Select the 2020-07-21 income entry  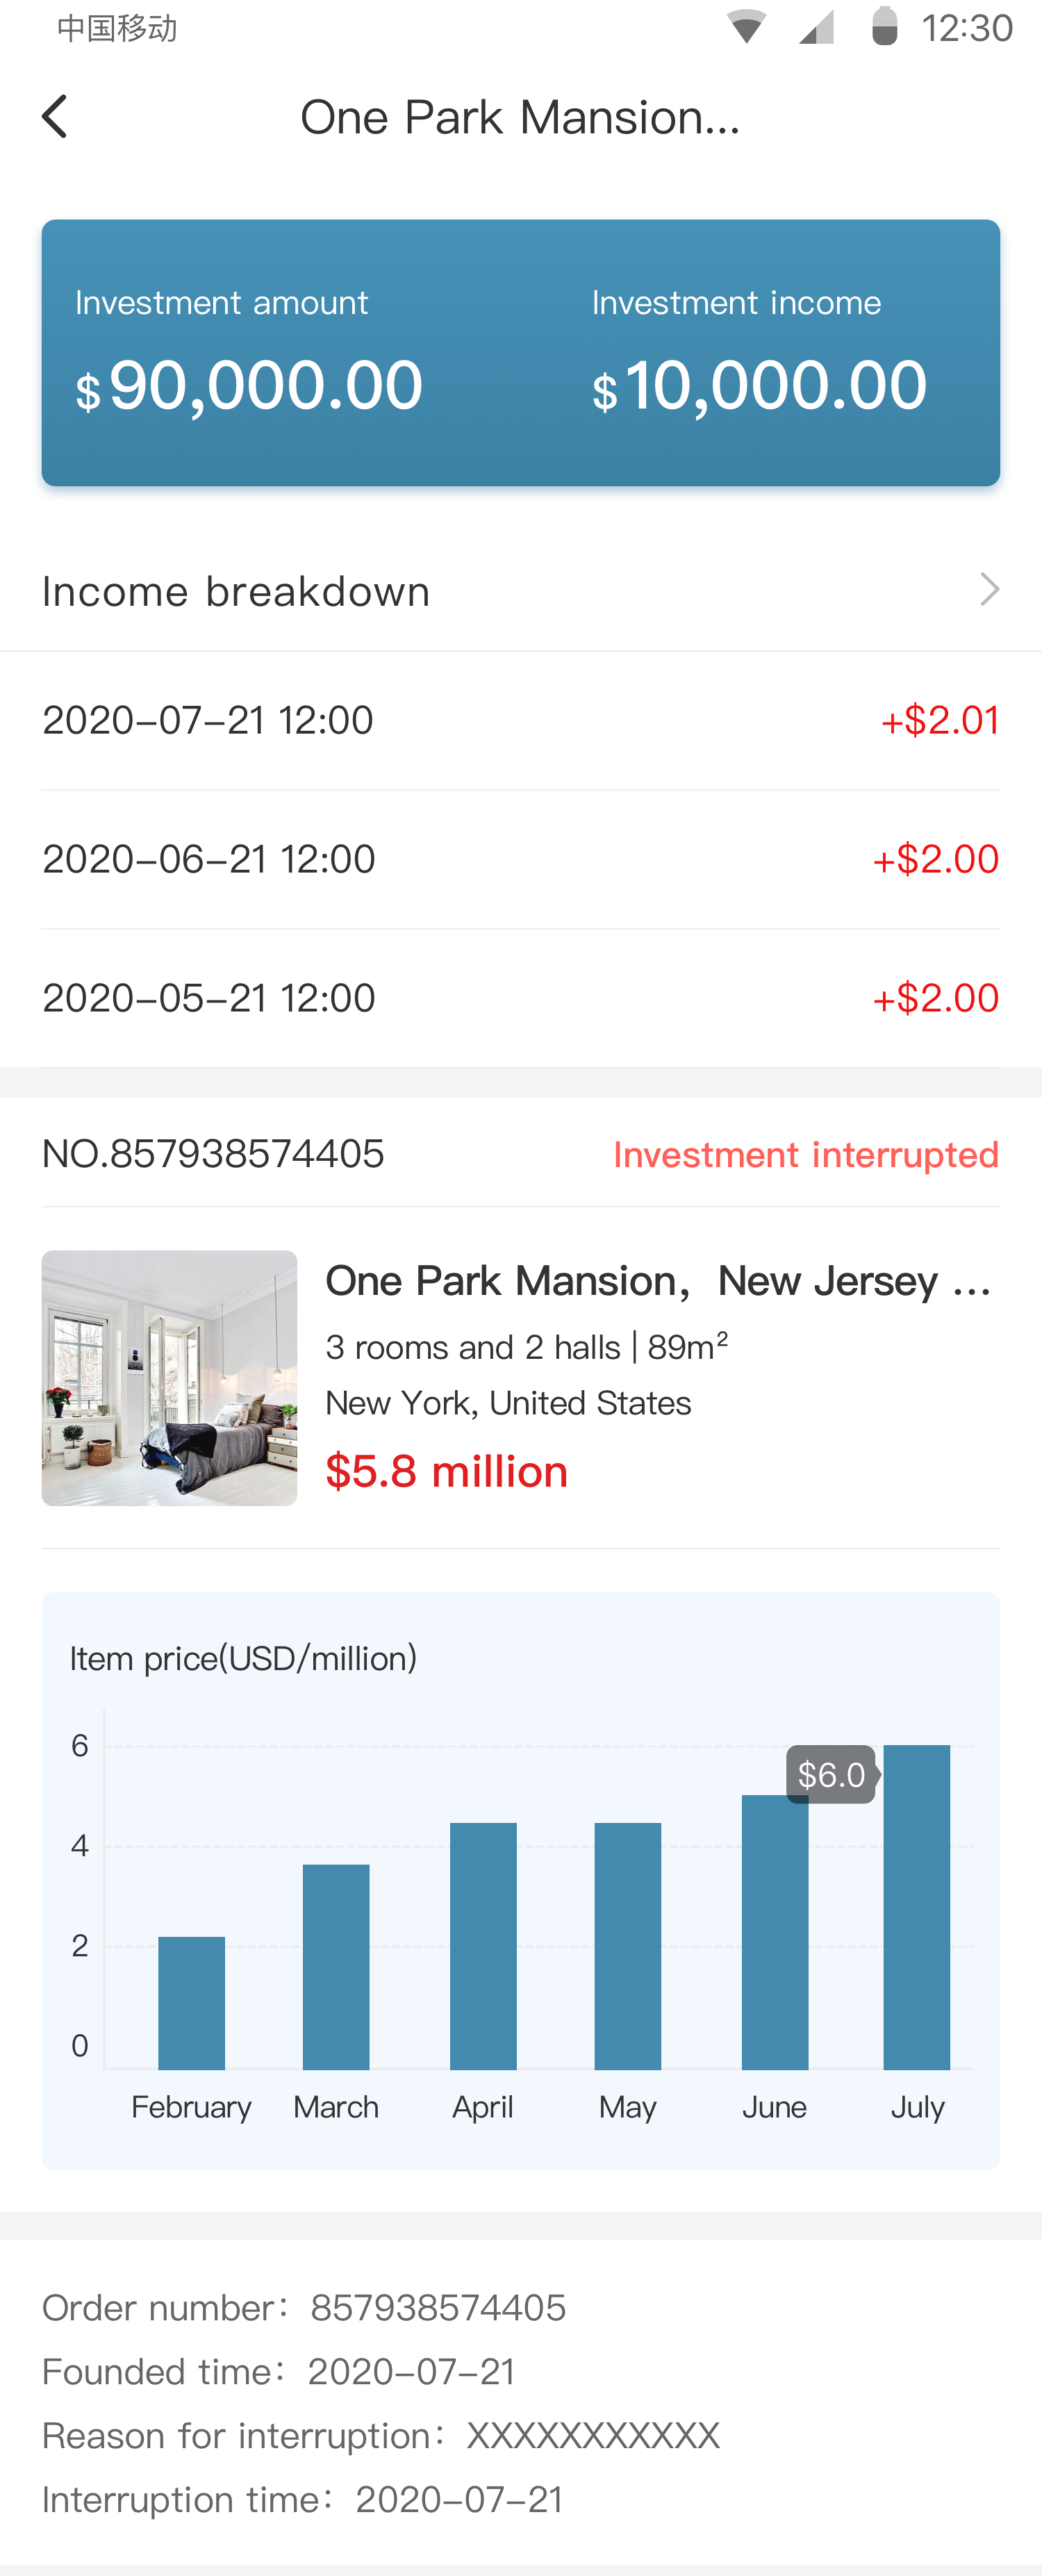(520, 720)
